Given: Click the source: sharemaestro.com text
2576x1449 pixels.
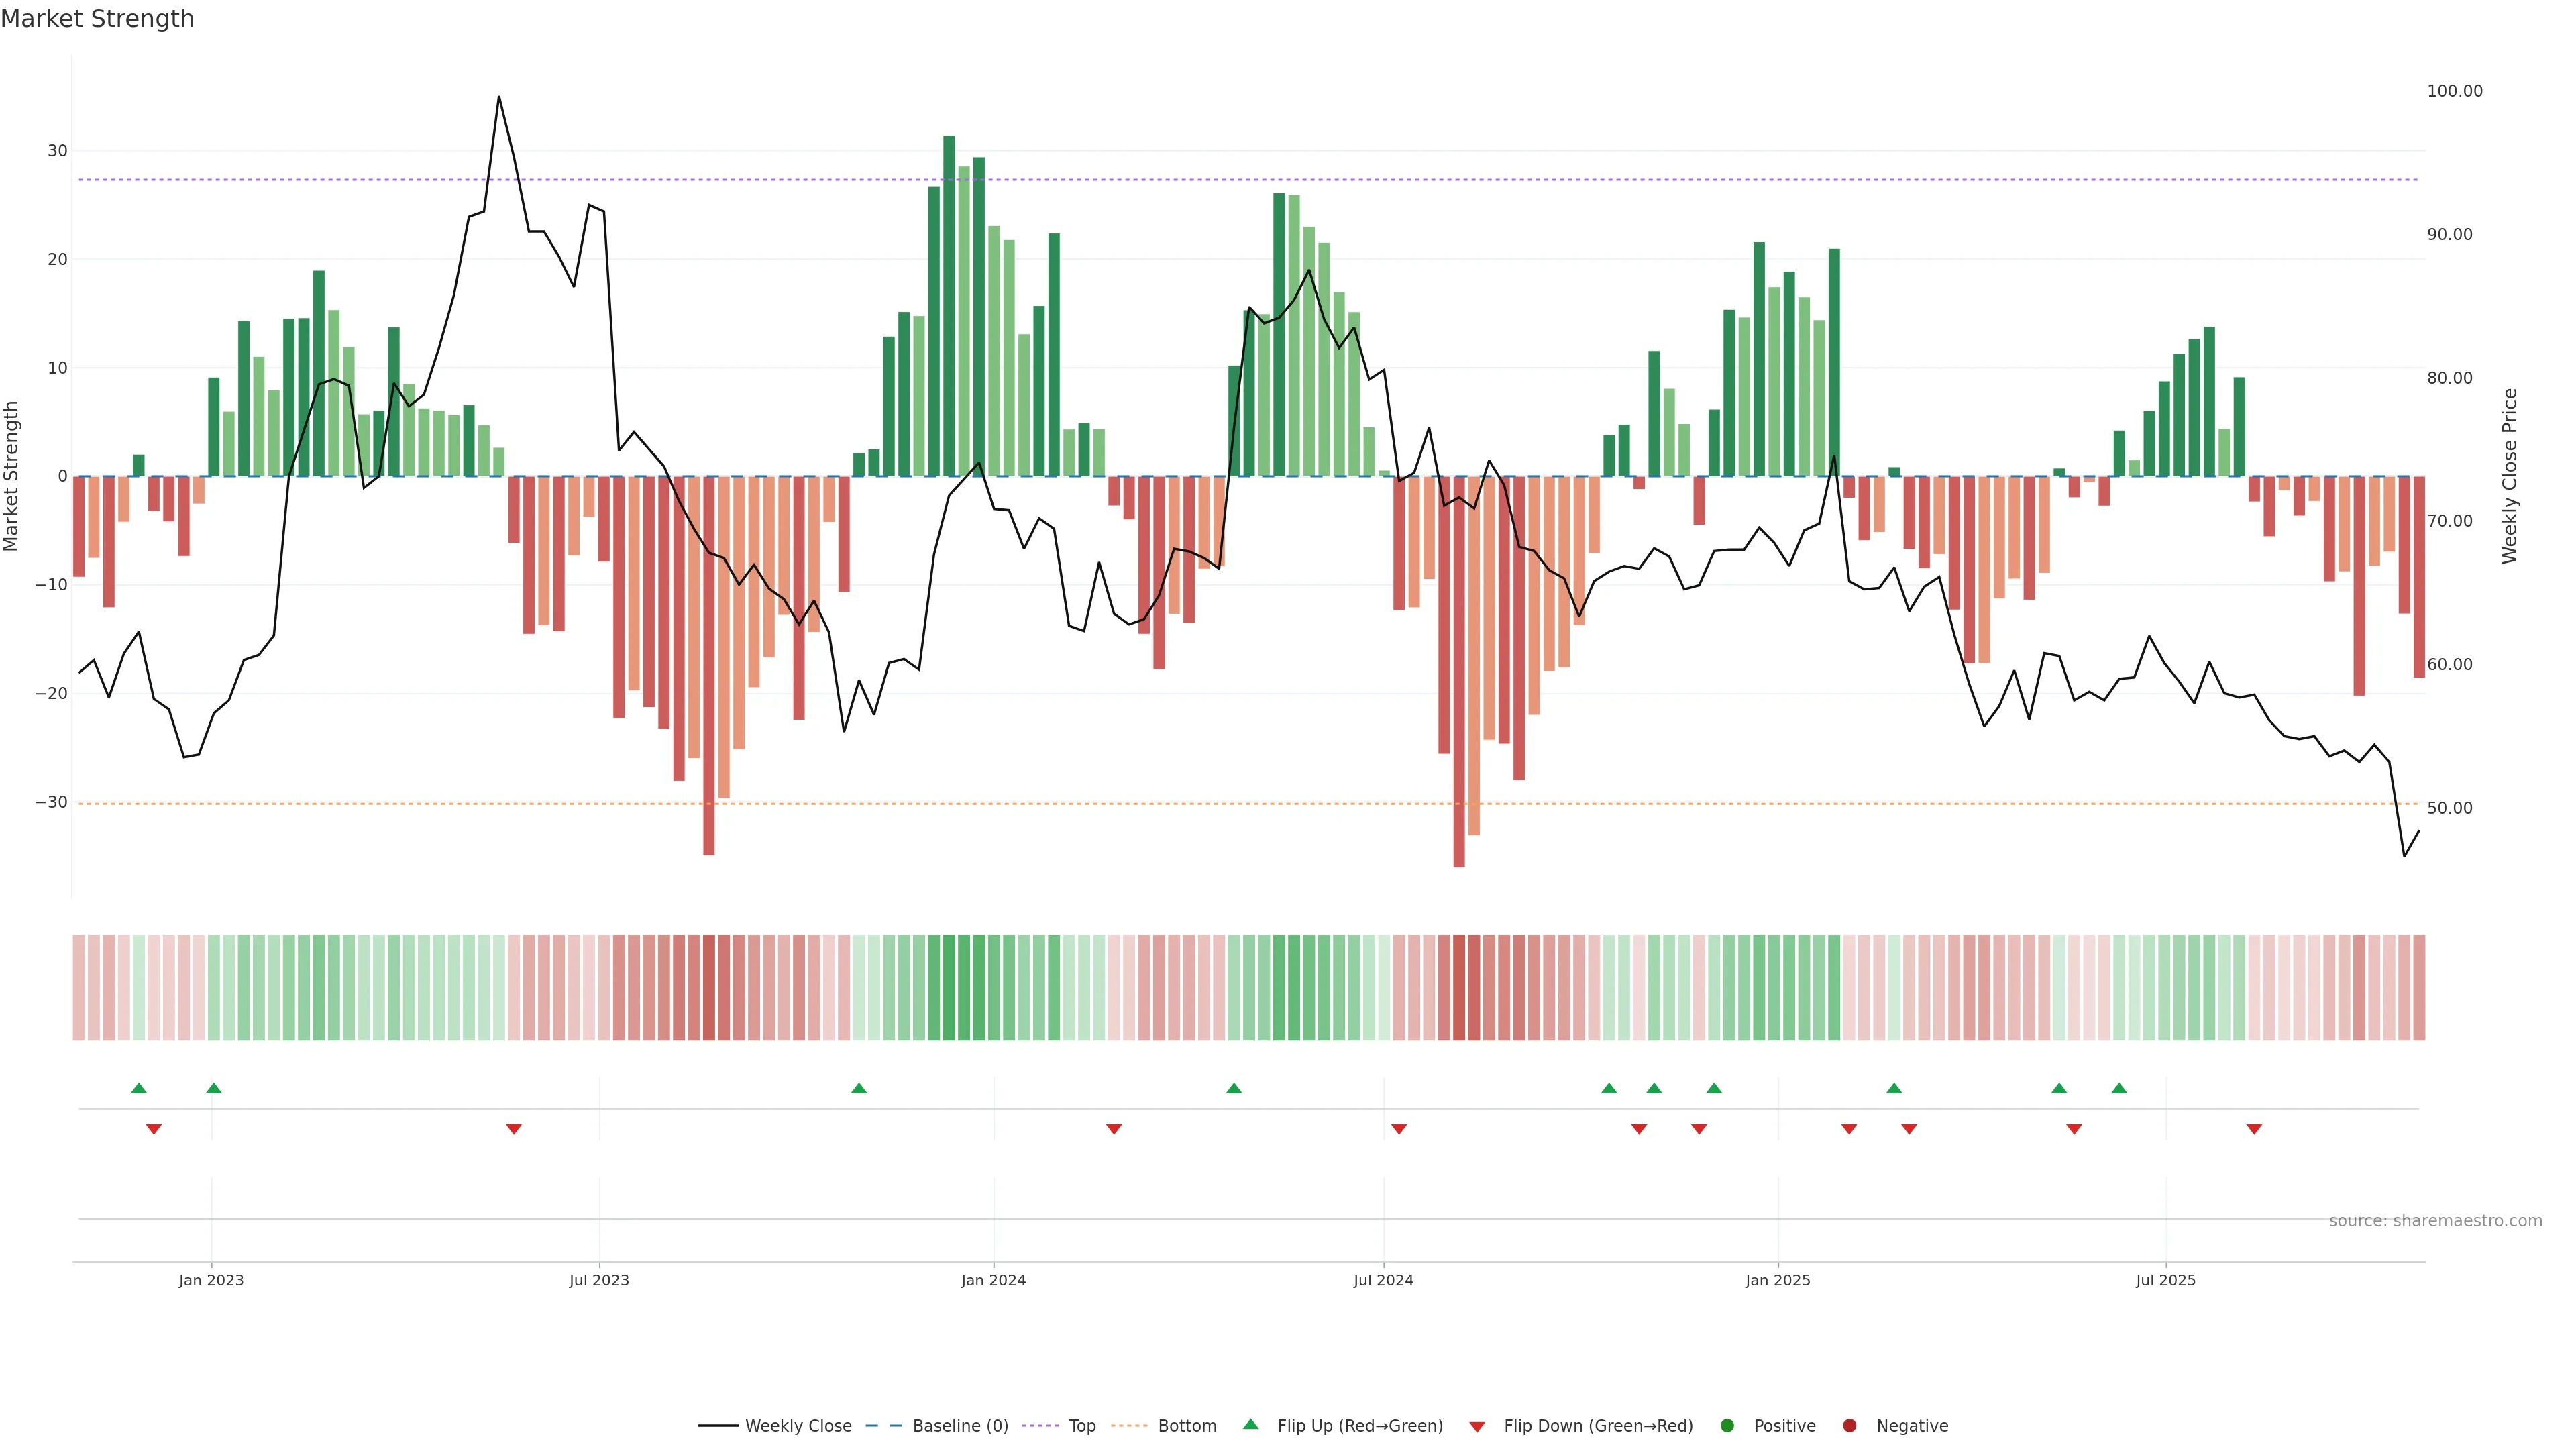Looking at the screenshot, I should pos(2435,1221).
